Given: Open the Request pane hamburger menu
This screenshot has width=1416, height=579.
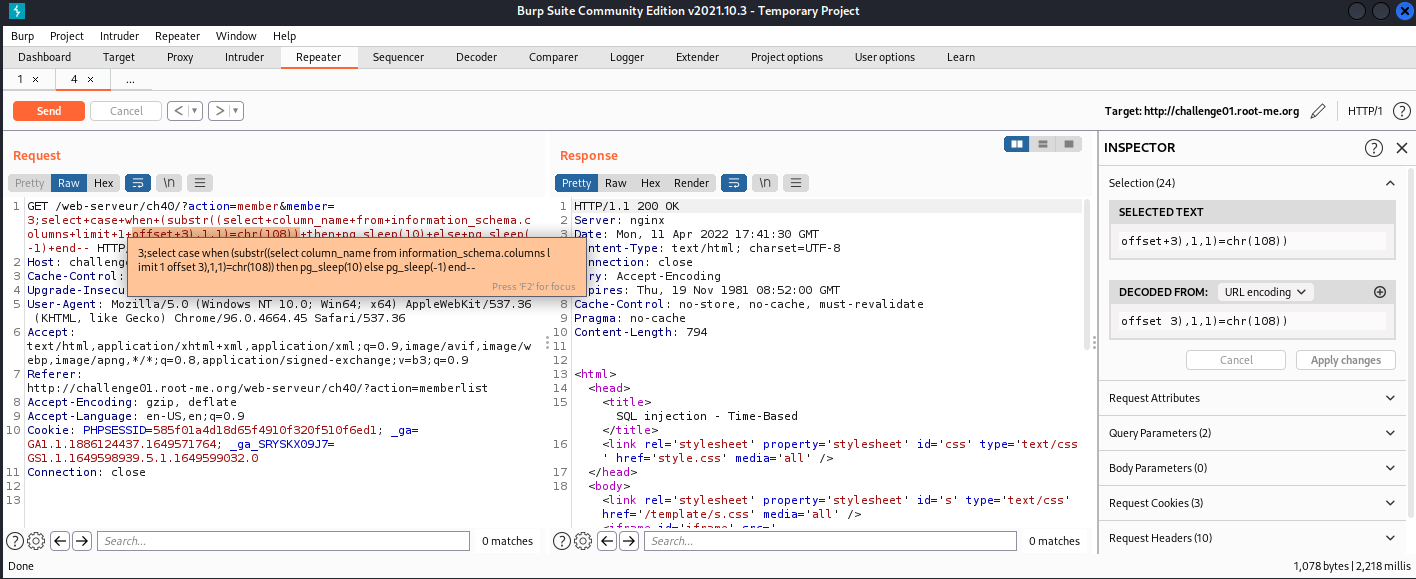Looking at the screenshot, I should (199, 183).
